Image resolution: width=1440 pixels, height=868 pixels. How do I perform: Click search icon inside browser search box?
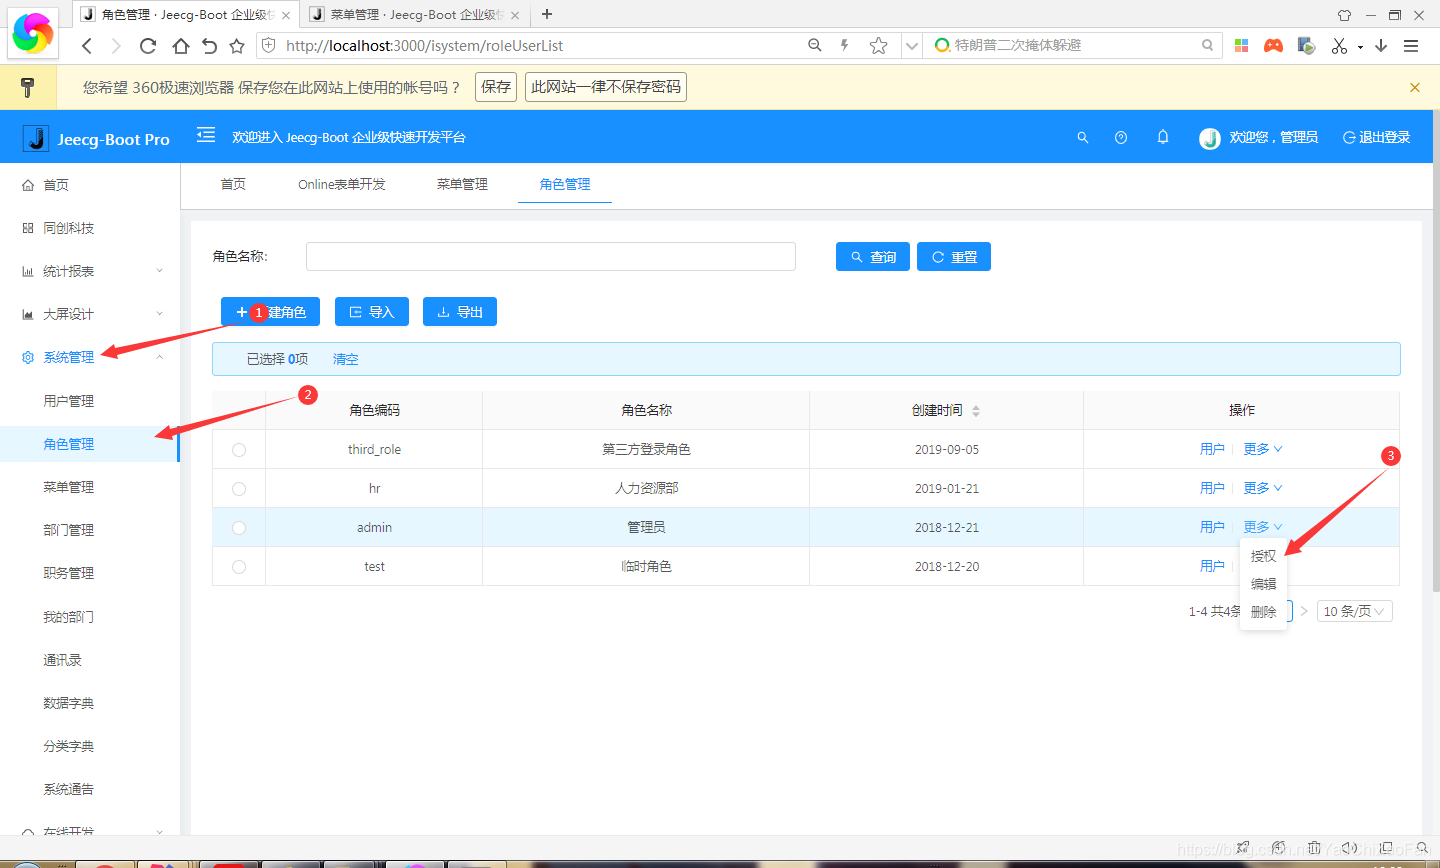pyautogui.click(x=1207, y=45)
